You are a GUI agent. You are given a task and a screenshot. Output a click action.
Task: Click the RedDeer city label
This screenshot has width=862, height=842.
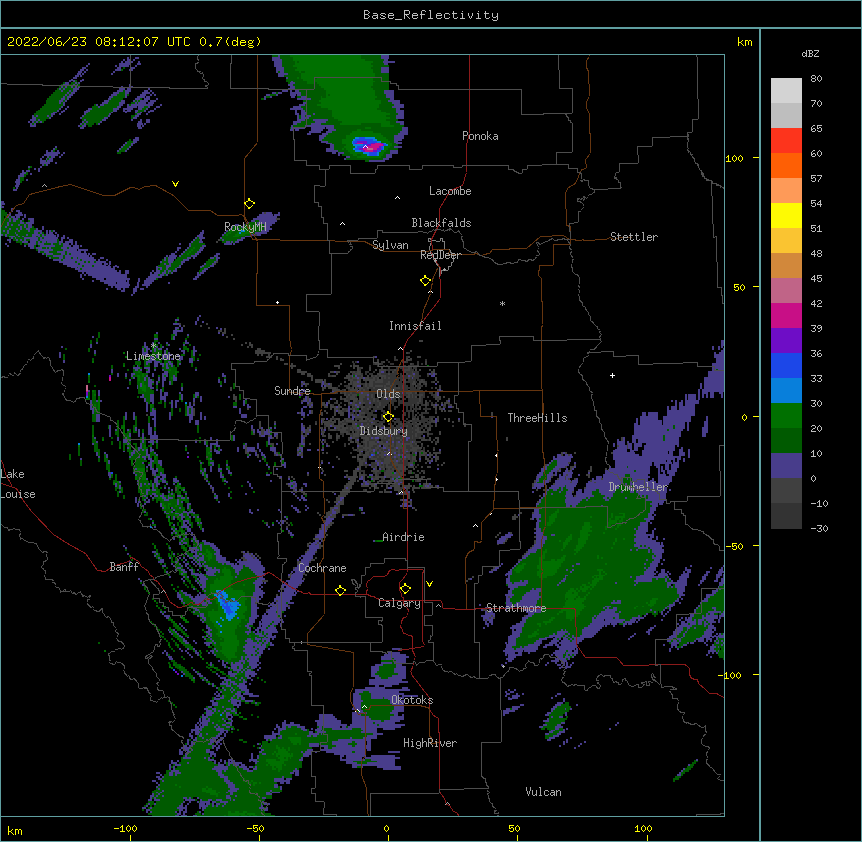[x=440, y=255]
